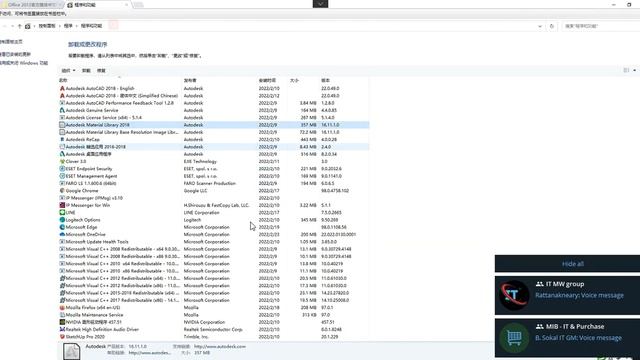This screenshot has height=360, width=640.
Task: Switch to the Office 2013 tab
Action: click(x=32, y=4)
